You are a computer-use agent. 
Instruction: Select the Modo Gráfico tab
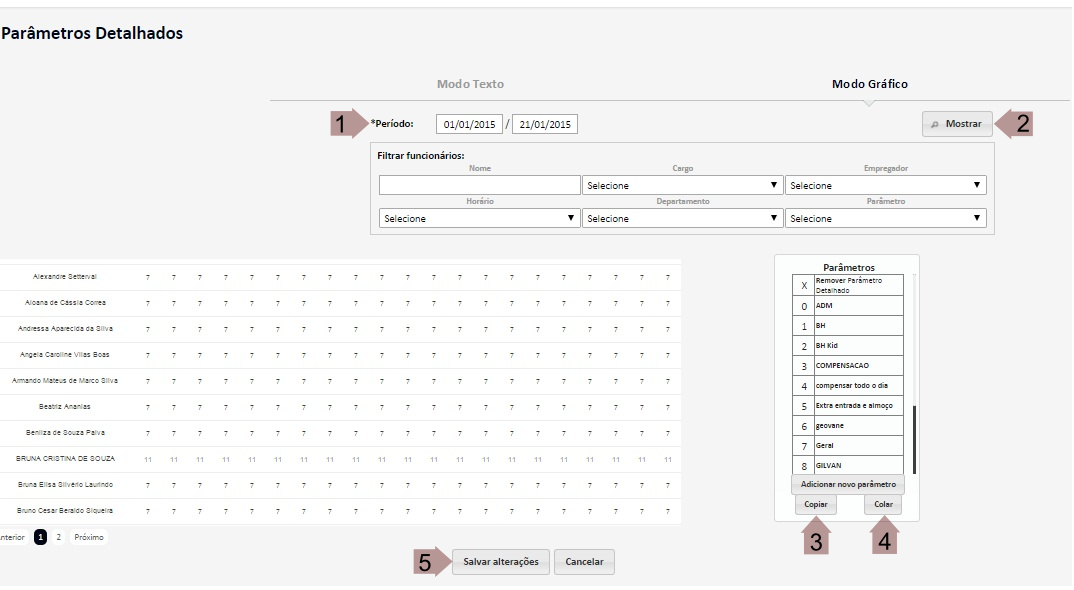(869, 84)
